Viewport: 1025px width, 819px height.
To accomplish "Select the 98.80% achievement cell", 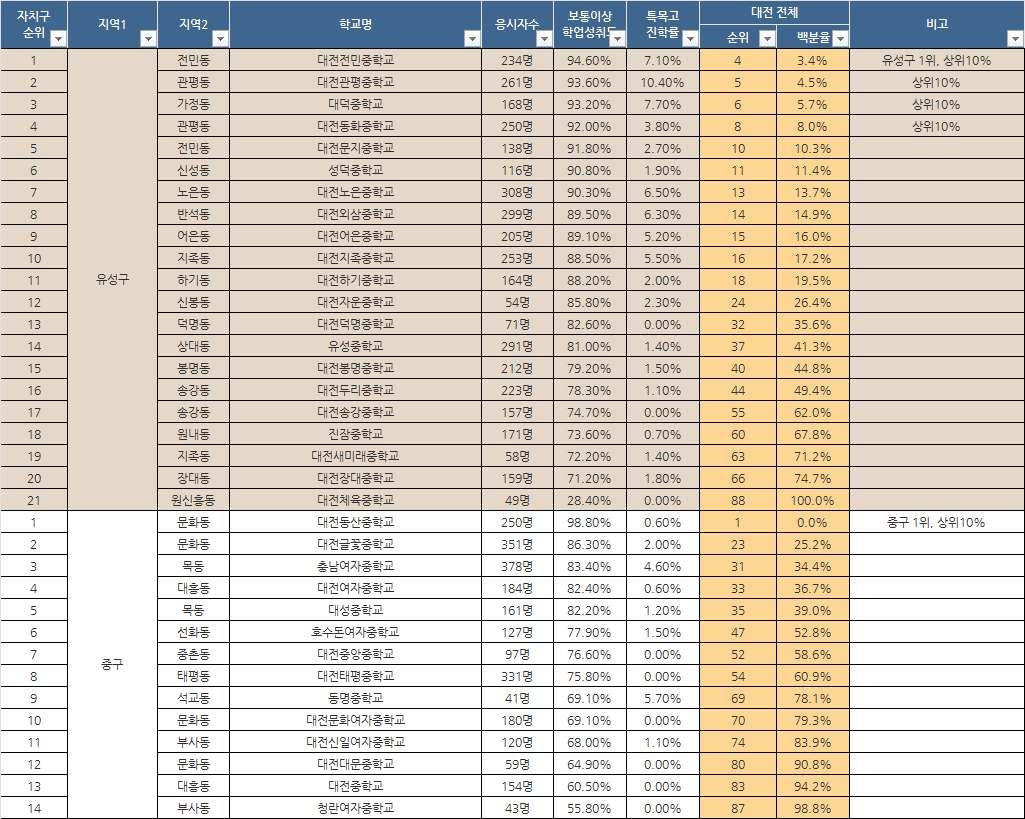I will [x=590, y=522].
